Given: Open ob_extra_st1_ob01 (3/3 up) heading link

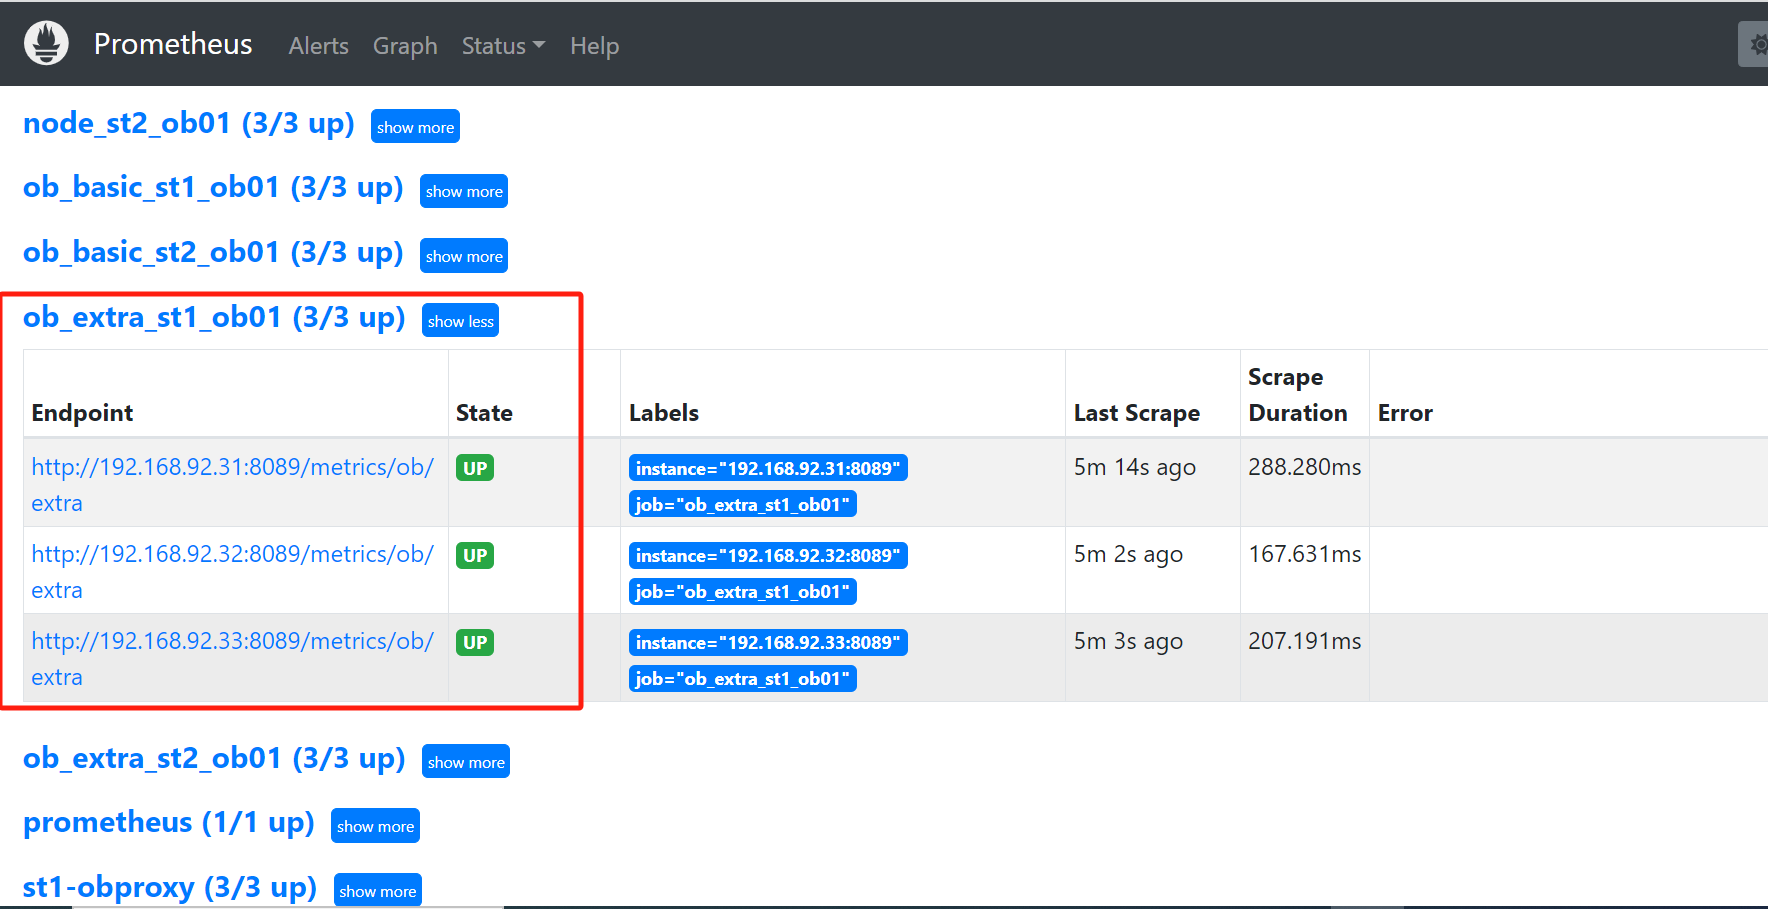Looking at the screenshot, I should point(214,317).
